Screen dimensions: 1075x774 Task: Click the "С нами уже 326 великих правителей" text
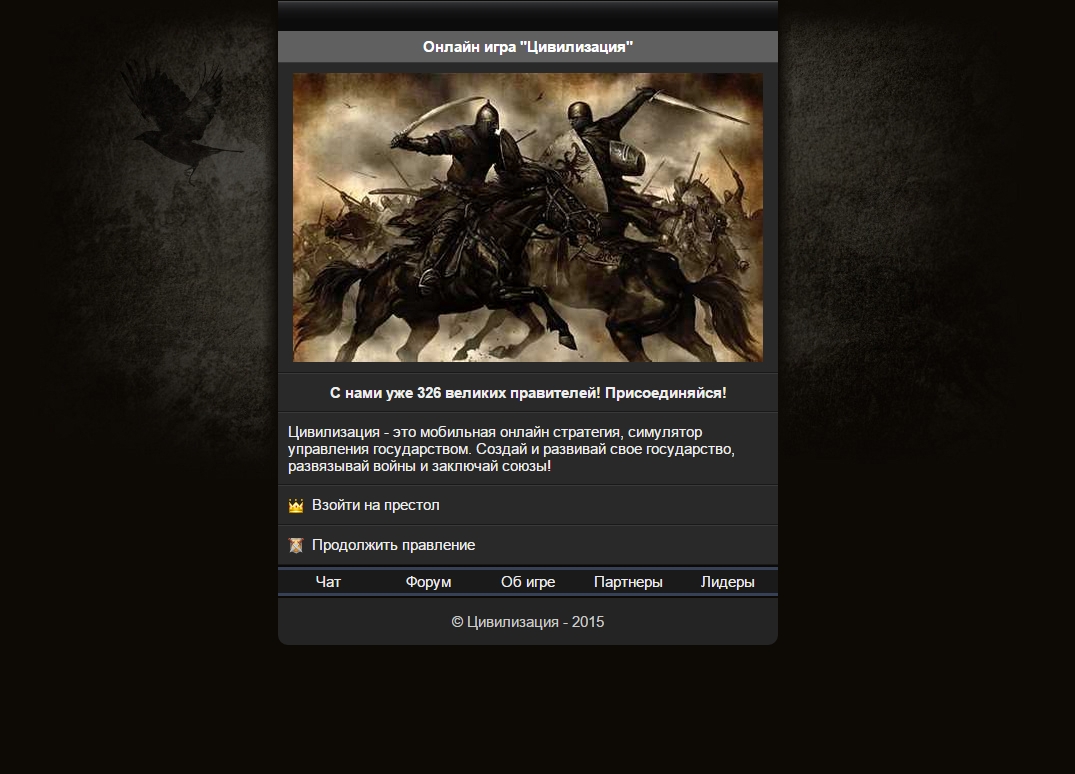(x=528, y=393)
